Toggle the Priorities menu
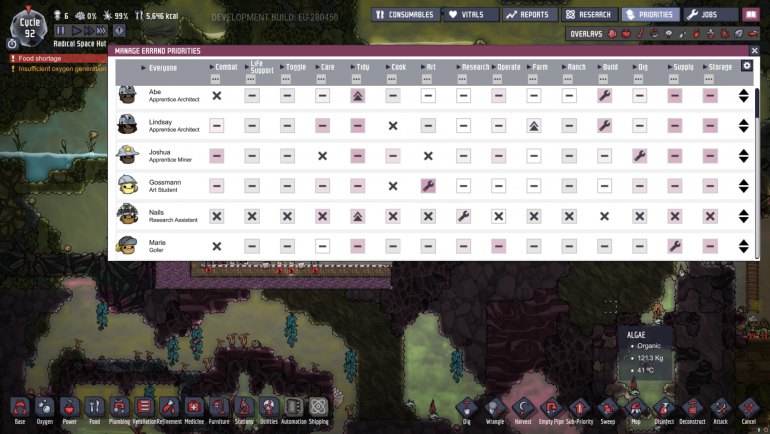The height and width of the screenshot is (434, 770). coord(650,15)
